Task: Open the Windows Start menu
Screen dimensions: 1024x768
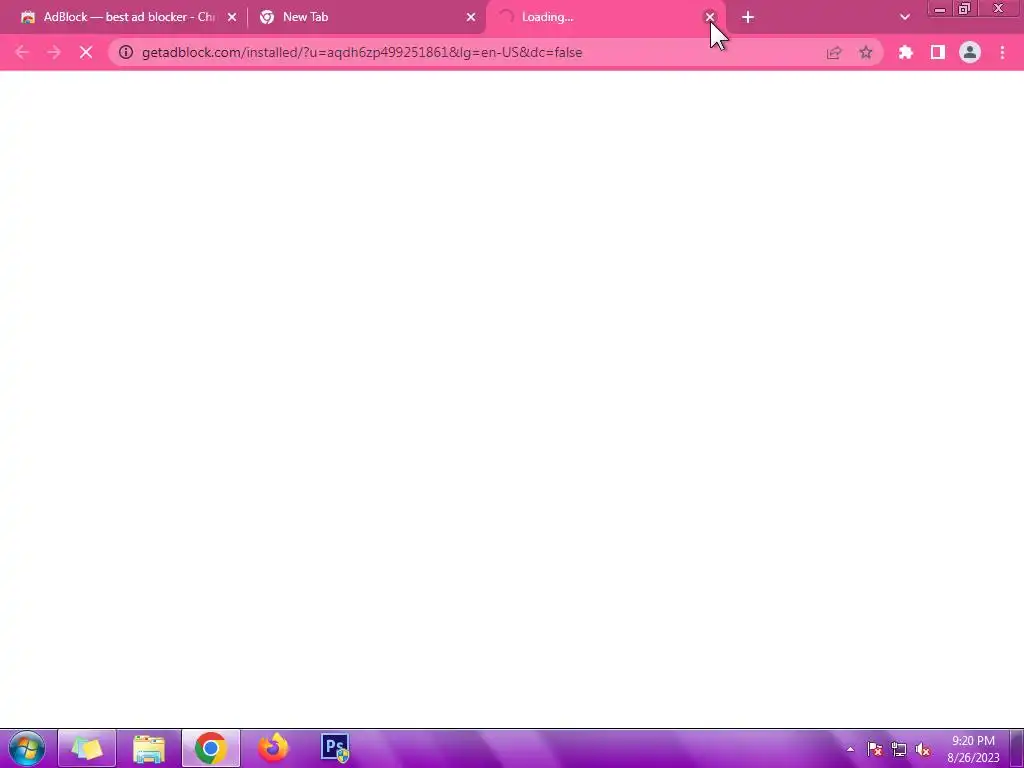Action: [x=27, y=748]
